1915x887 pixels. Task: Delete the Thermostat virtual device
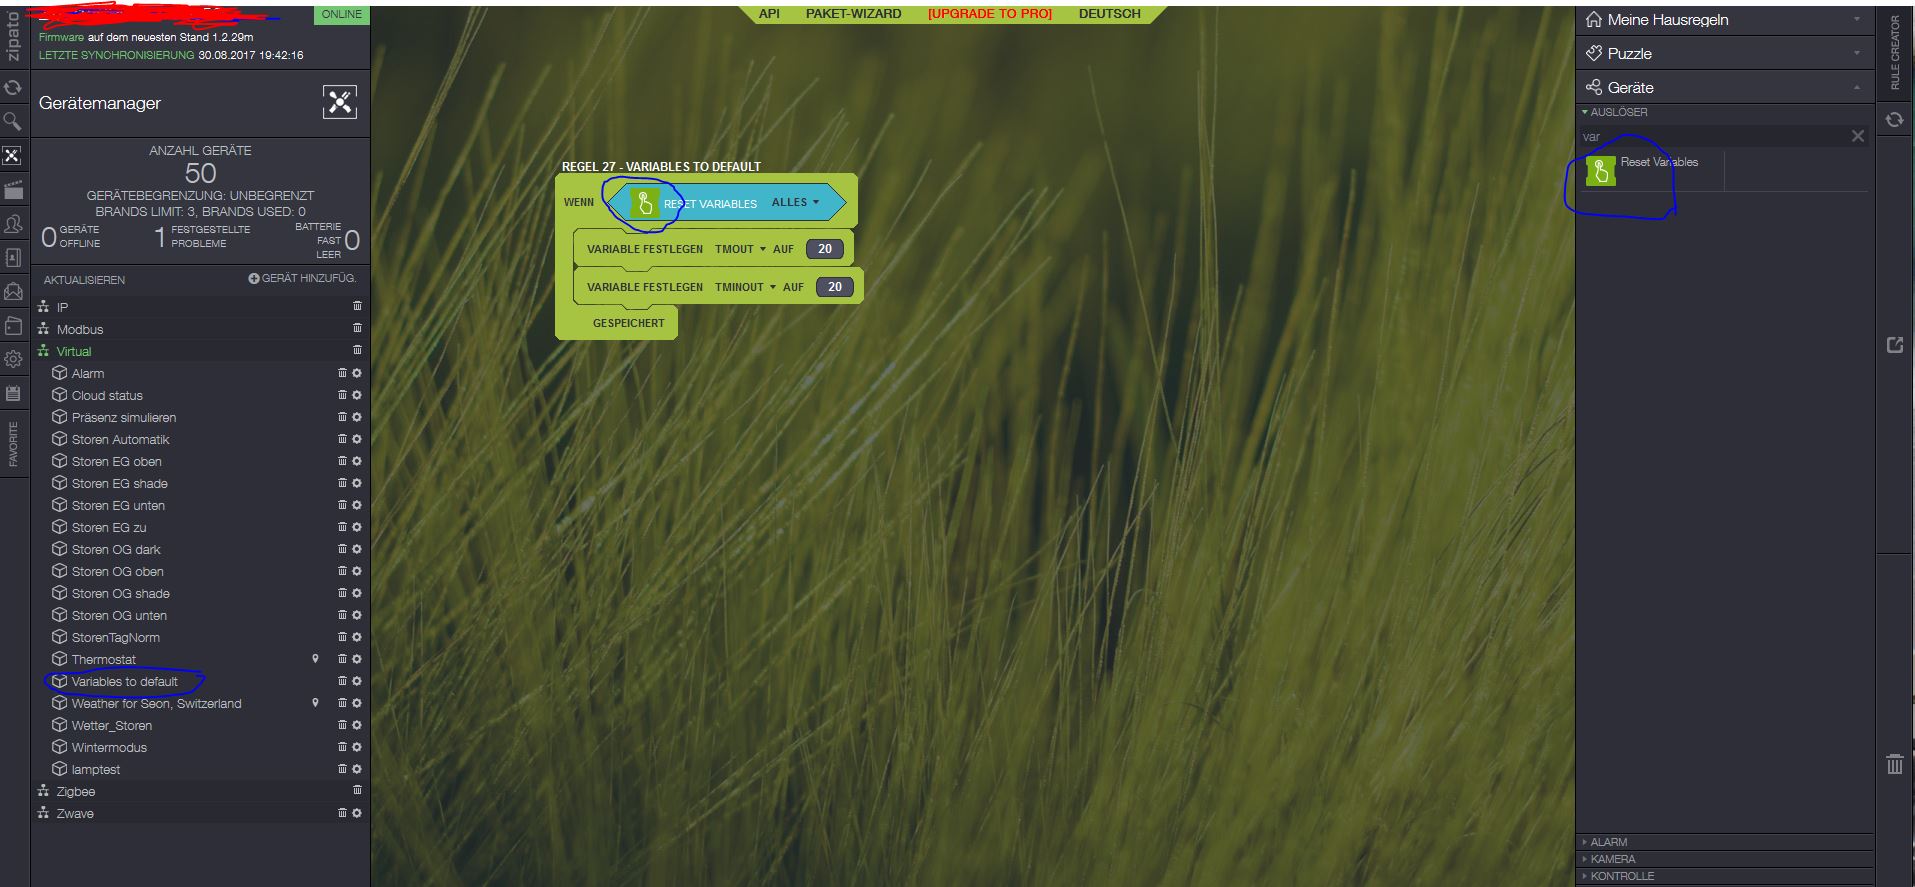pyautogui.click(x=342, y=659)
